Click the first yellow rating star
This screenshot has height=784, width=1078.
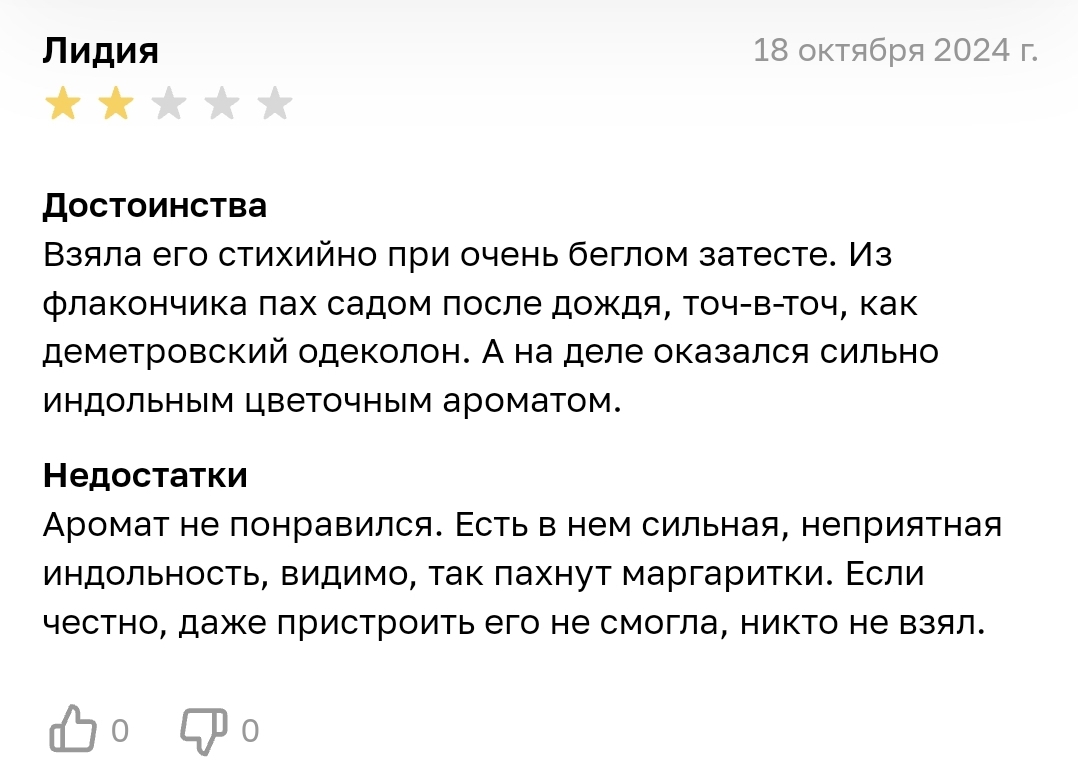(63, 103)
